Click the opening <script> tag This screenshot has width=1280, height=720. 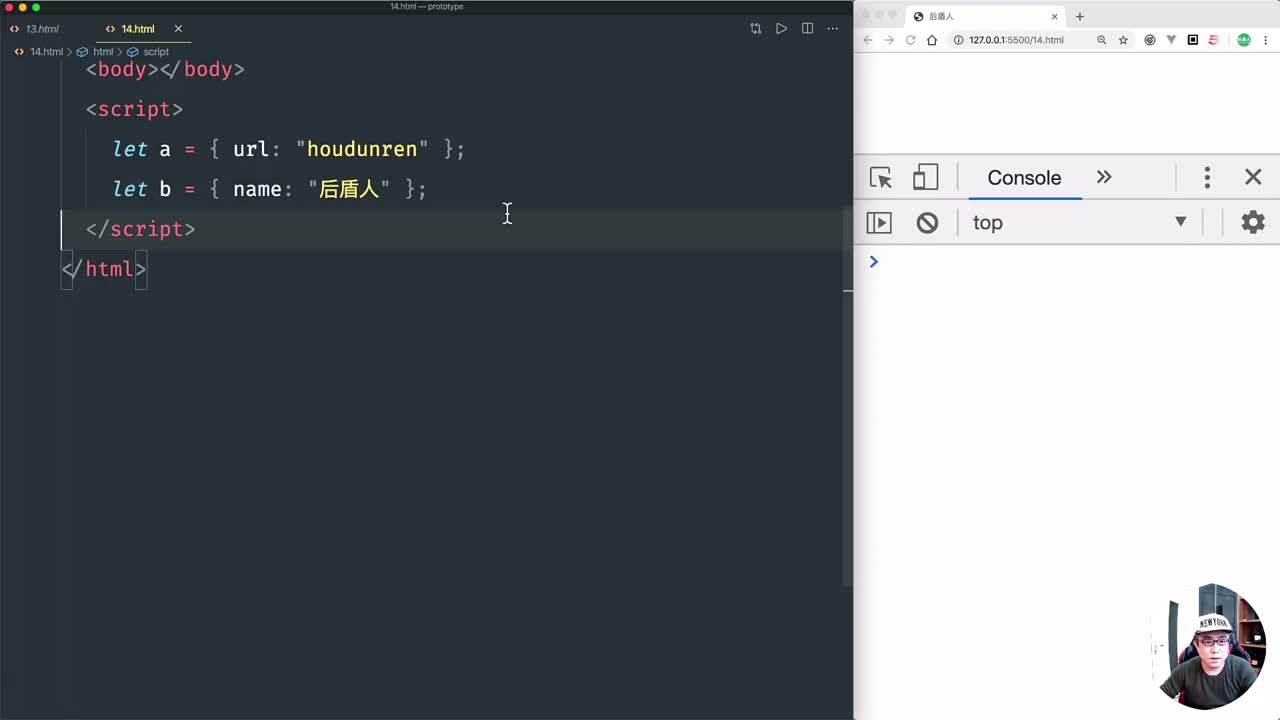click(134, 109)
